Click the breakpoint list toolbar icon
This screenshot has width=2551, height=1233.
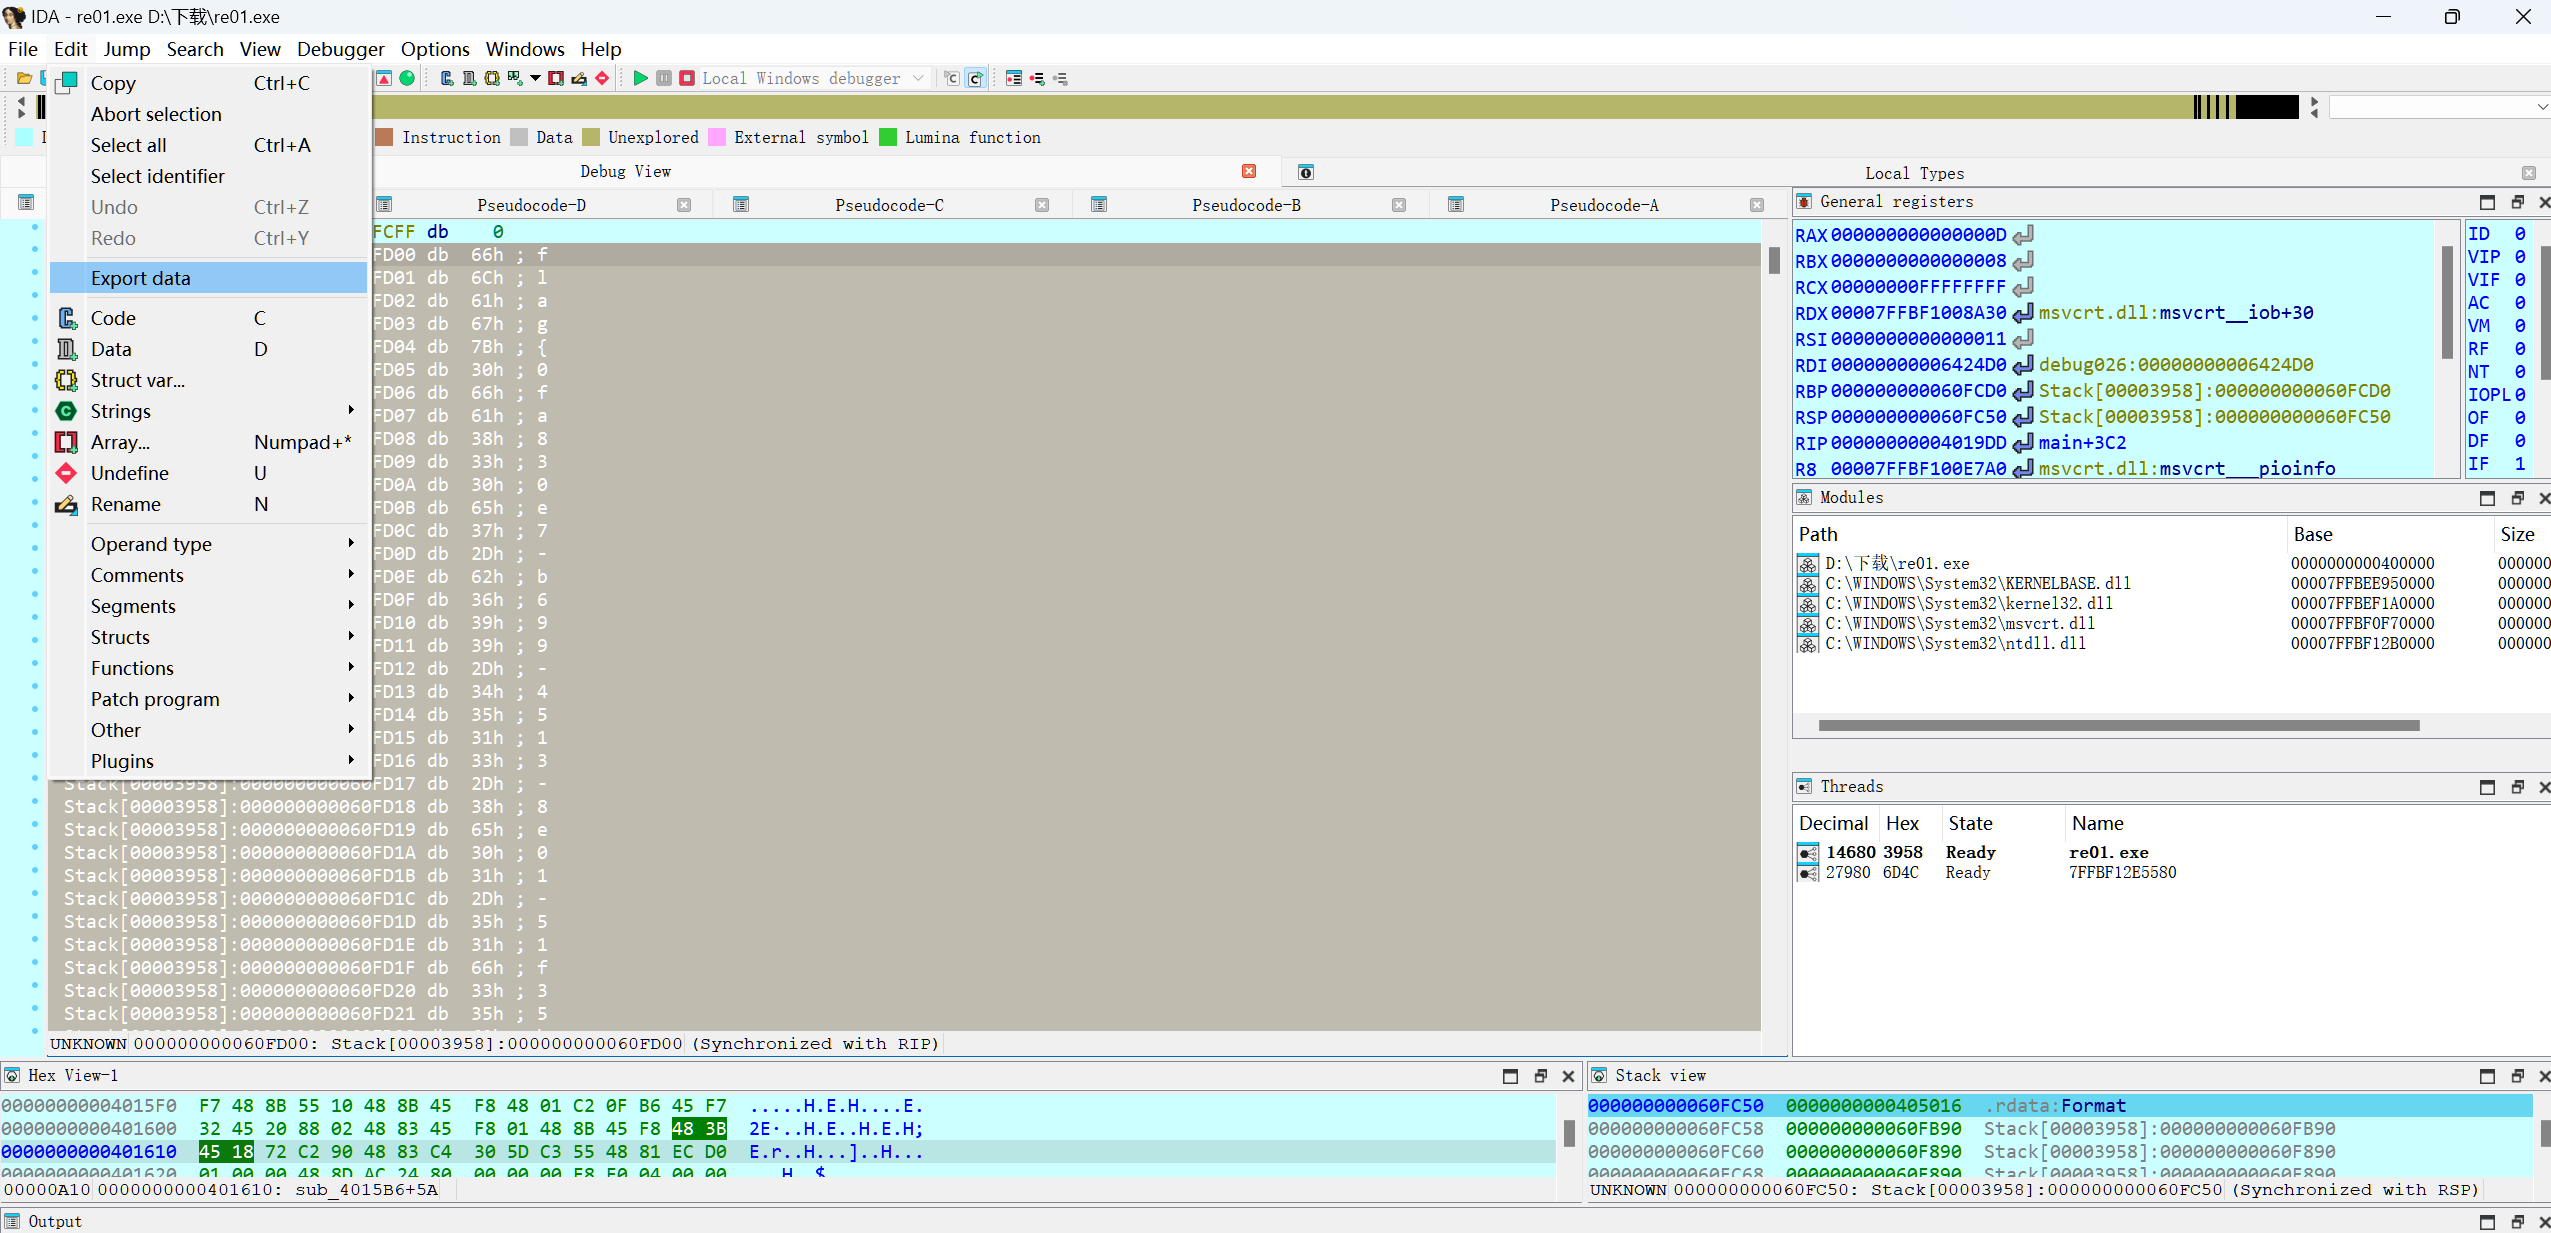click(1014, 78)
